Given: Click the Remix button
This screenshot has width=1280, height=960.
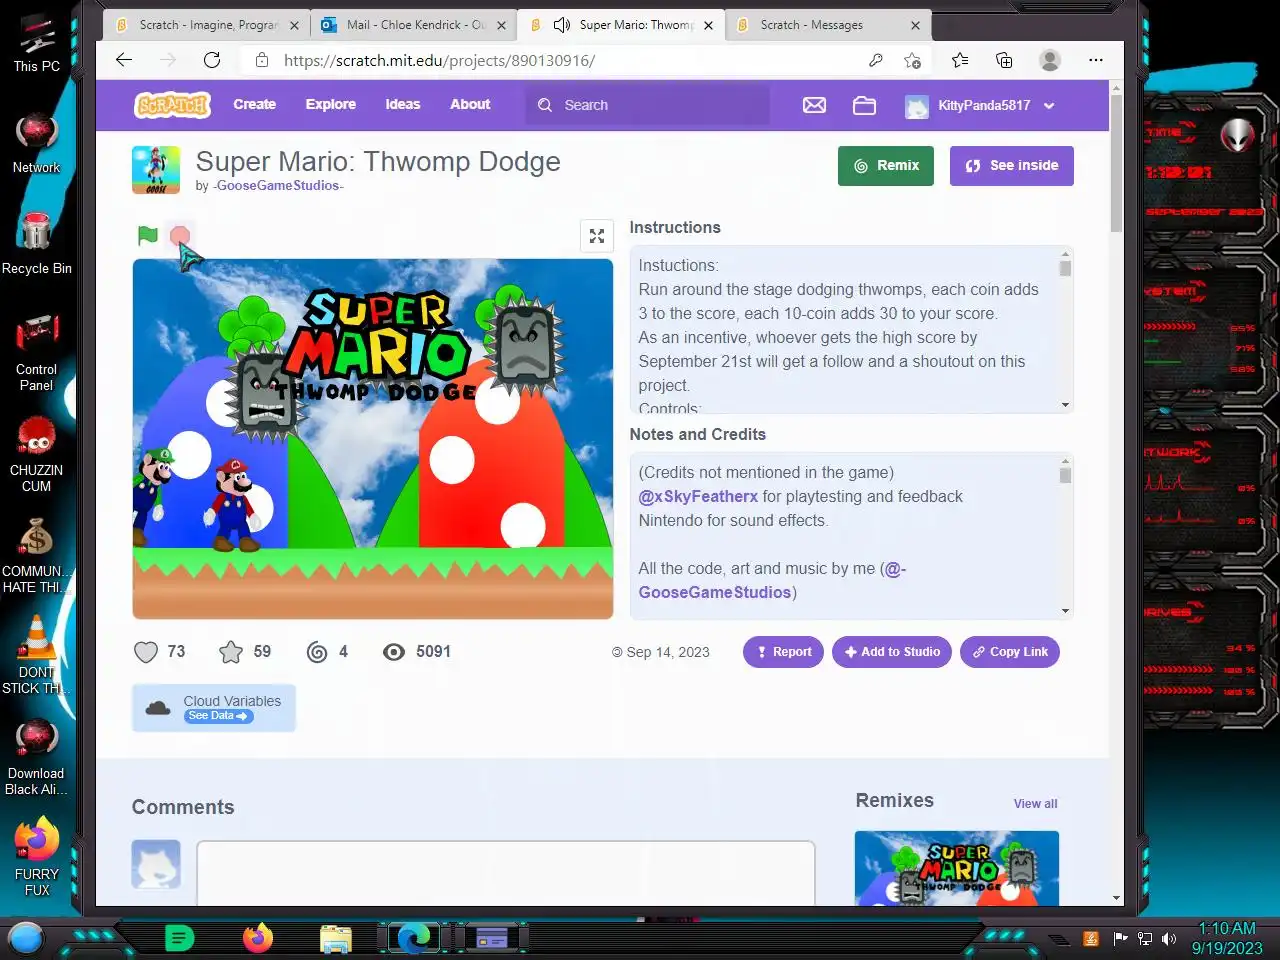Looking at the screenshot, I should pos(886,166).
